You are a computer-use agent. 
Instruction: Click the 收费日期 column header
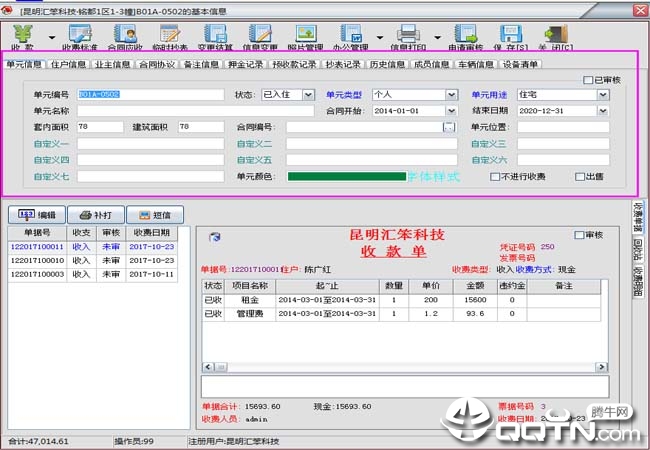click(152, 233)
